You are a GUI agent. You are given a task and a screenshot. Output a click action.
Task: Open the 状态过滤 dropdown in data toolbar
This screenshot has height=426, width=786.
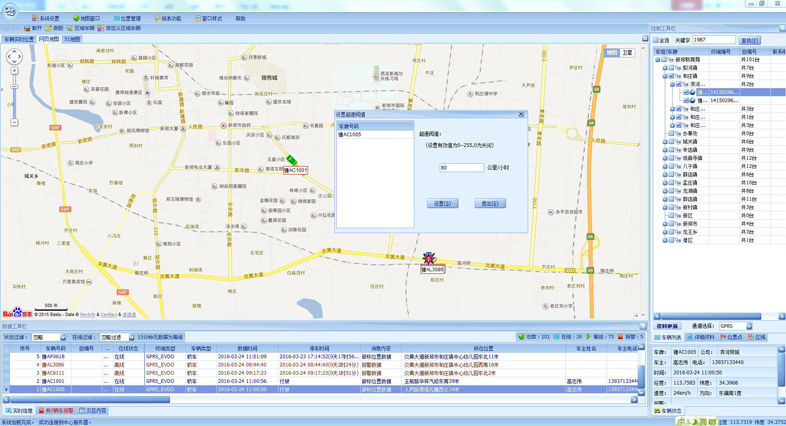click(x=62, y=338)
